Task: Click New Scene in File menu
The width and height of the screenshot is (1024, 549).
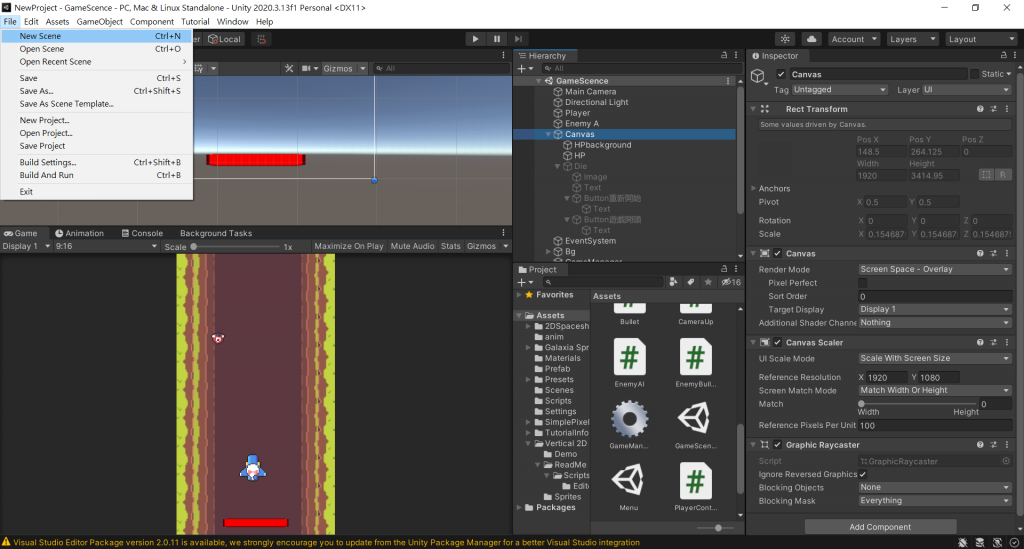Action: click(97, 36)
